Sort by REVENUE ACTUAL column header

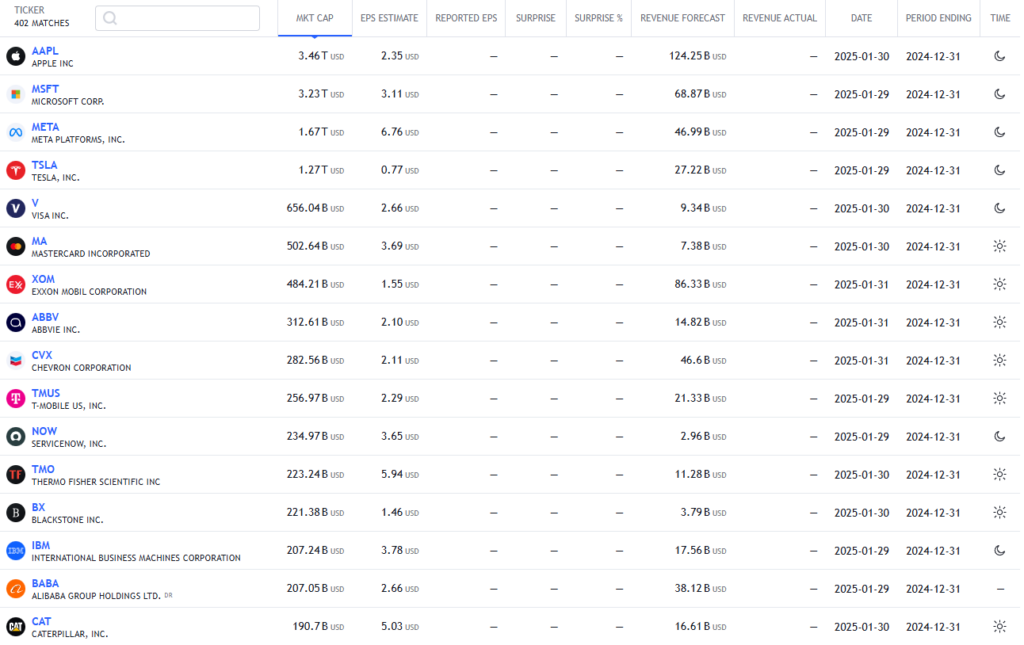pos(780,18)
